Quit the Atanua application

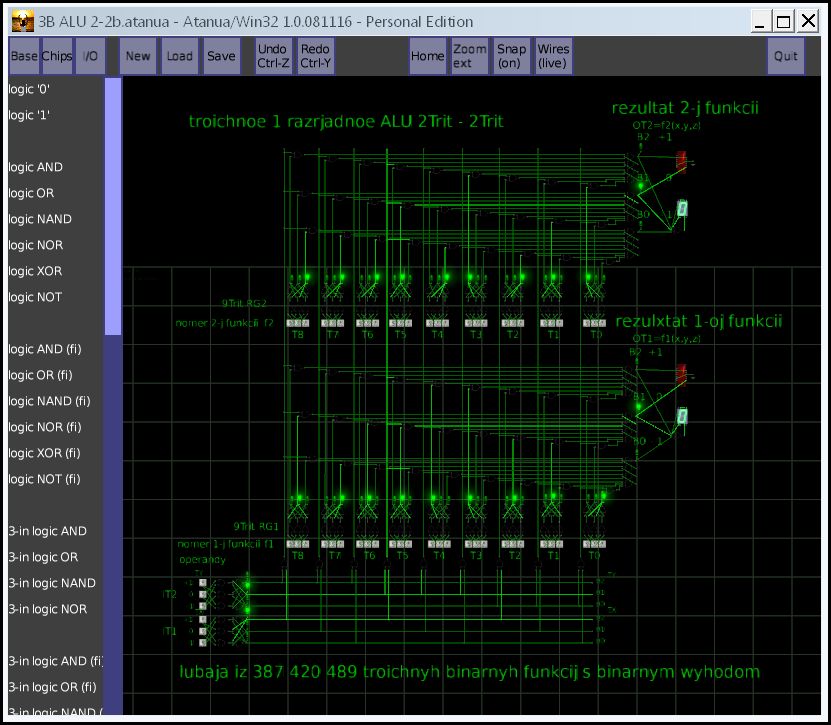[785, 56]
